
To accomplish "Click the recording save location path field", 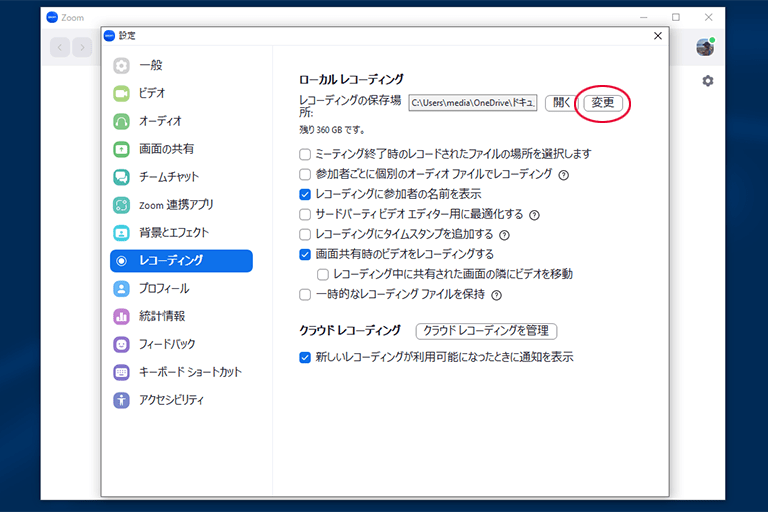I will point(473,102).
